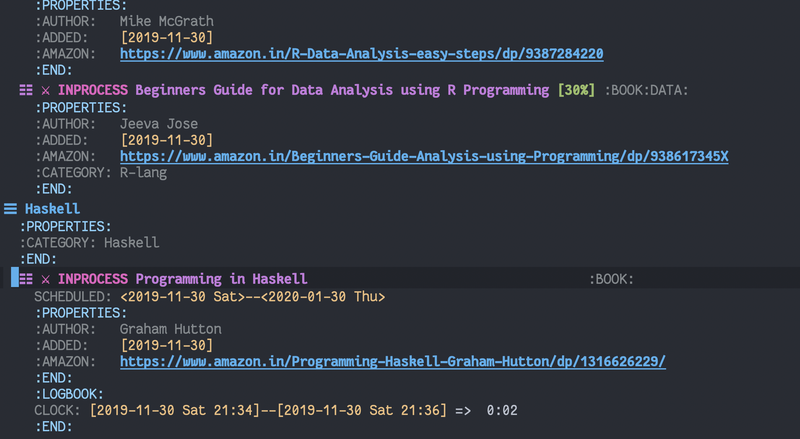Screen dimensions: 800x439
Task: Click the CLOCK timestamp 2019-11-30 Sat 21:34
Action: 174,410
